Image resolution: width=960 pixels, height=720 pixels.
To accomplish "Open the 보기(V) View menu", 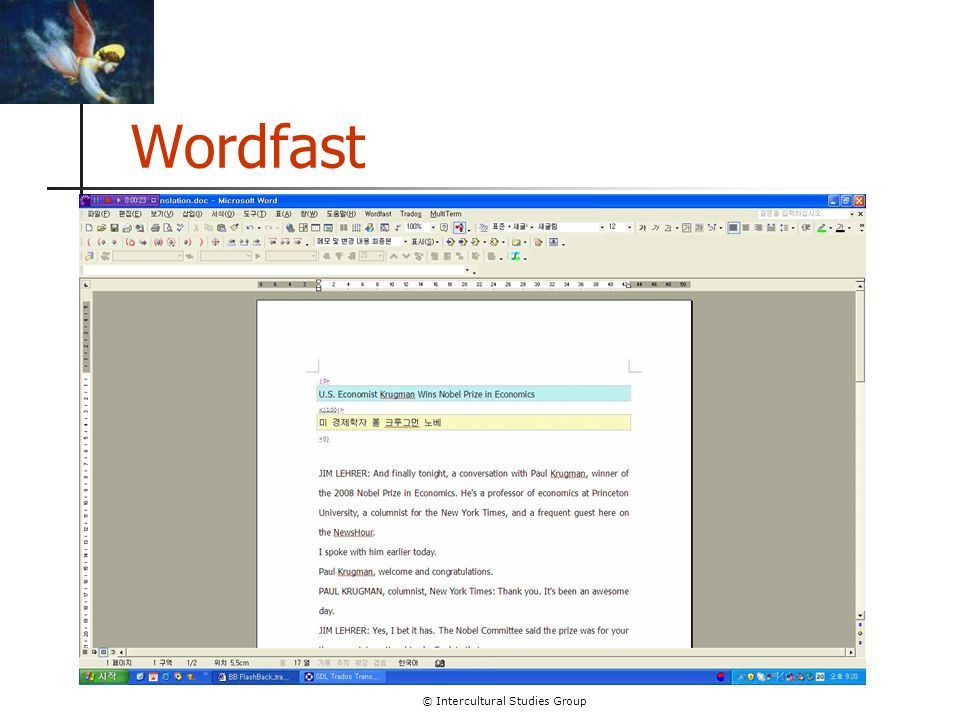I will (162, 214).
